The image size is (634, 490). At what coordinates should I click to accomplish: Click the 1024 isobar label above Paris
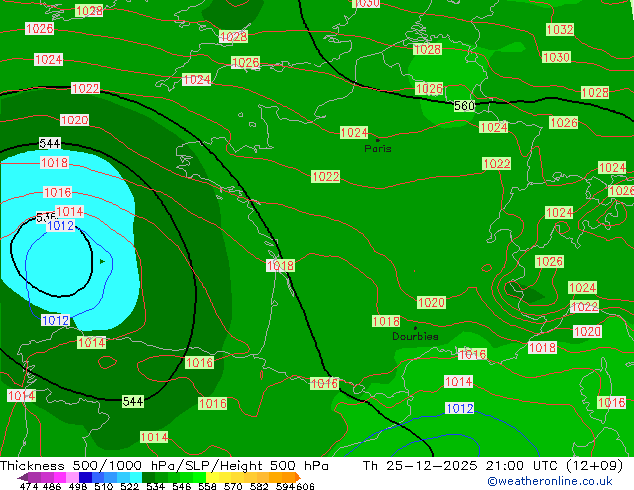pyautogui.click(x=354, y=133)
